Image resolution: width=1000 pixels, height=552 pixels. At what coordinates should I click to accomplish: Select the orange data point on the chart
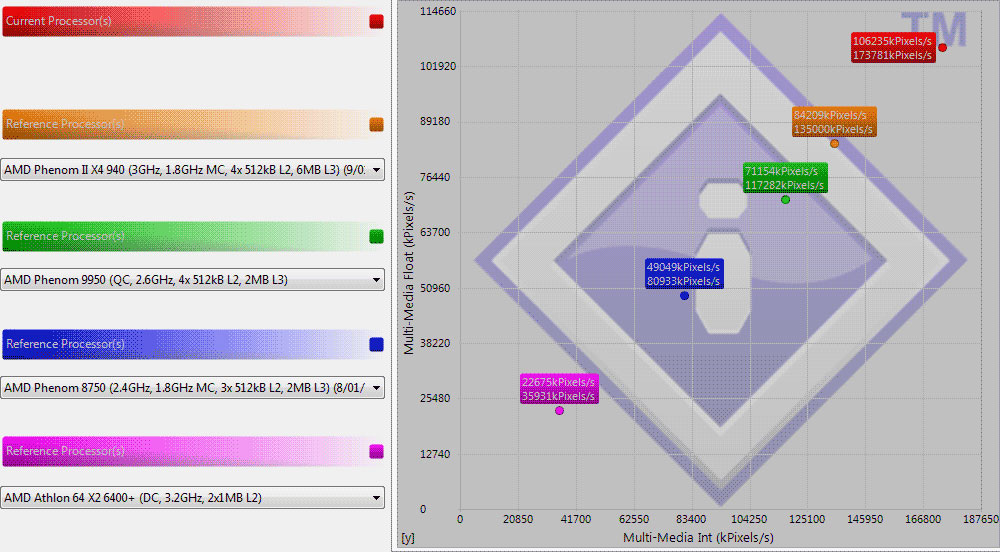[x=835, y=143]
